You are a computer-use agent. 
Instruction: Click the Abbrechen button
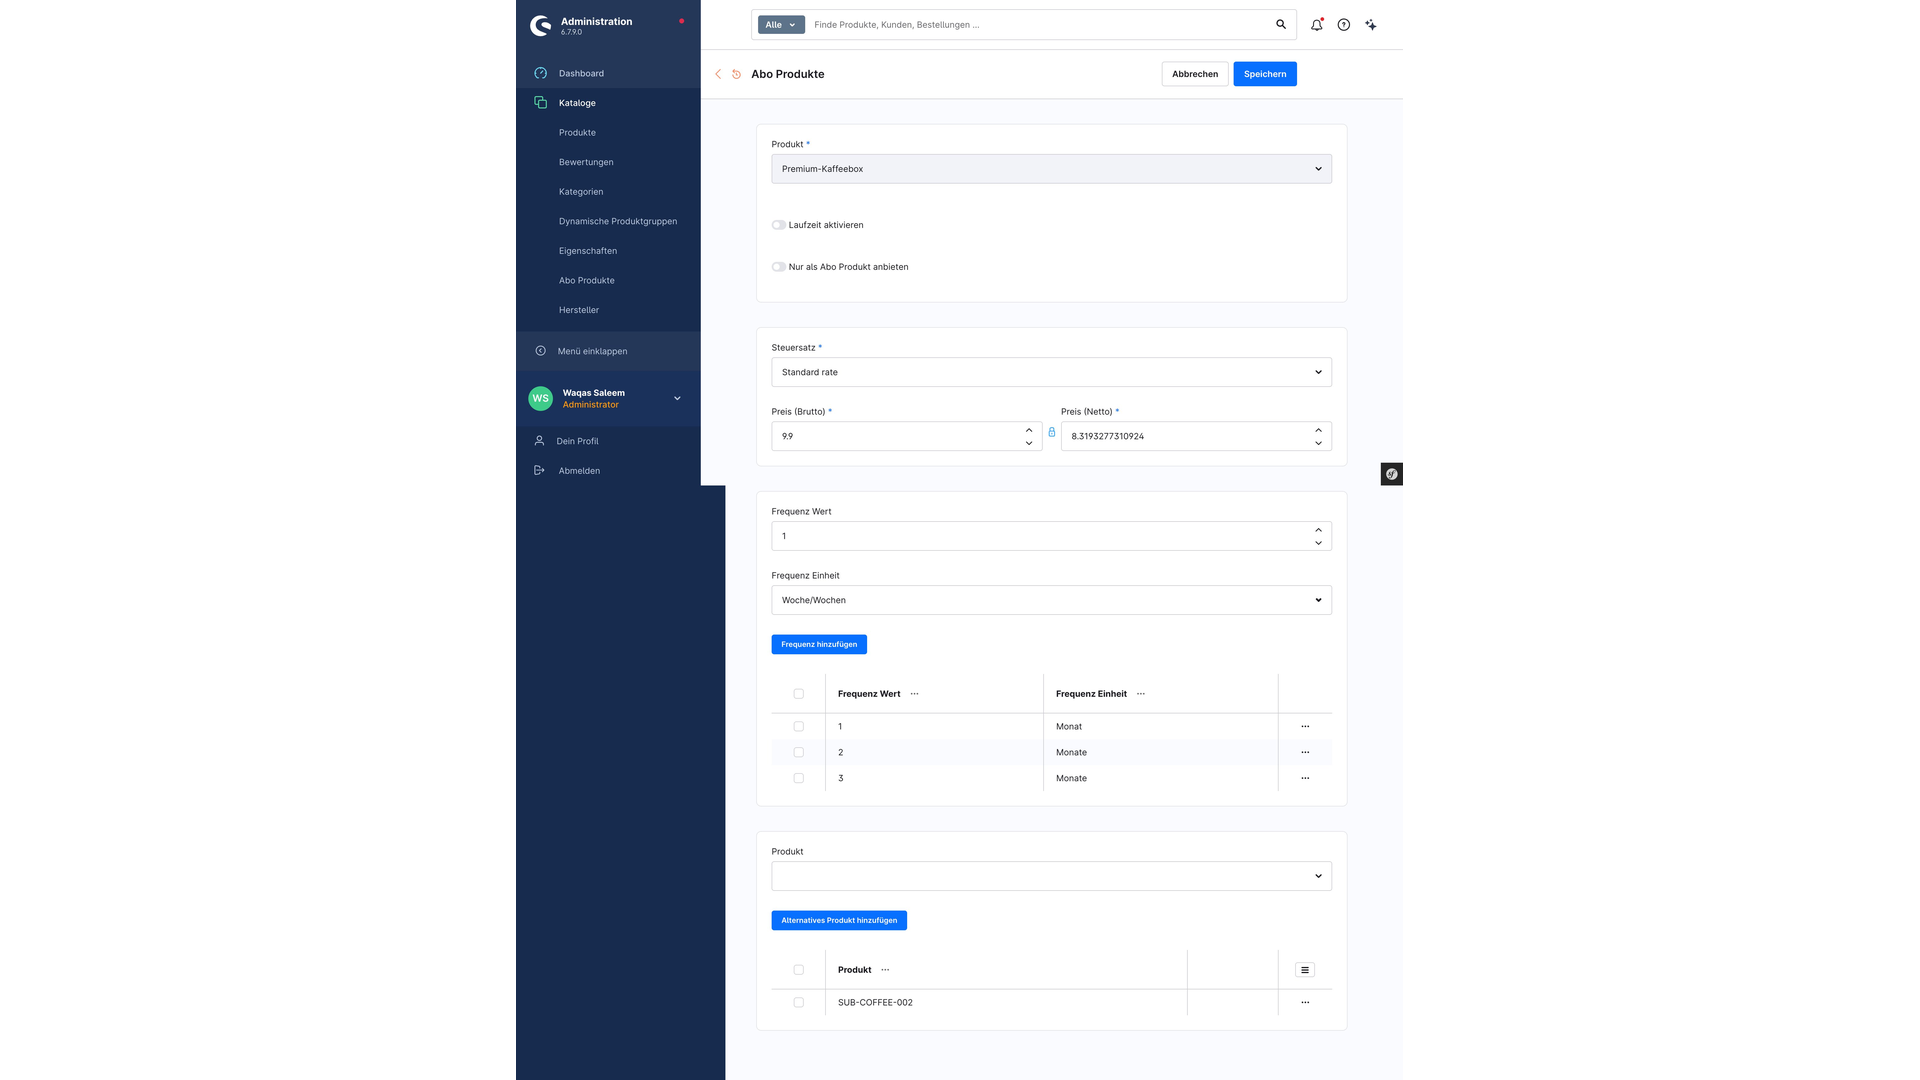1195,74
